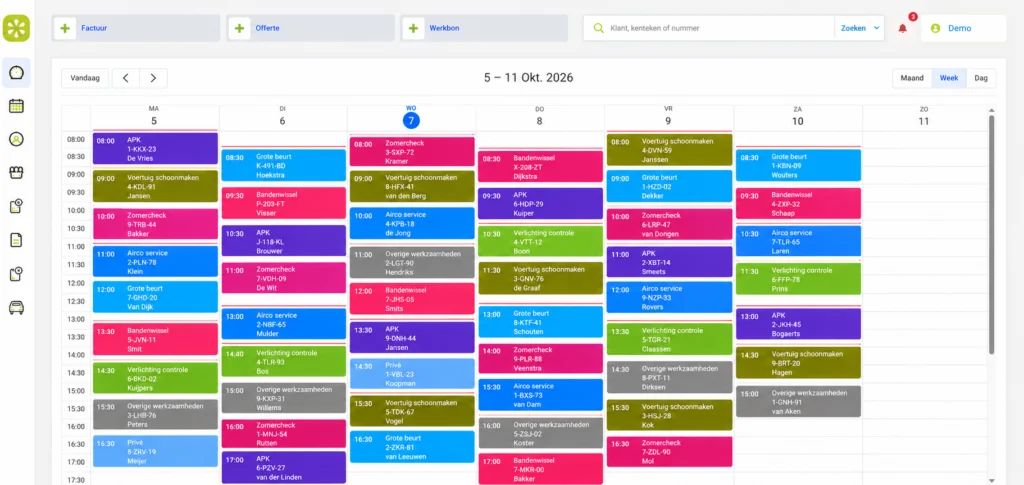Open the products box sidebar icon
This screenshot has width=1024, height=485.
point(16,172)
